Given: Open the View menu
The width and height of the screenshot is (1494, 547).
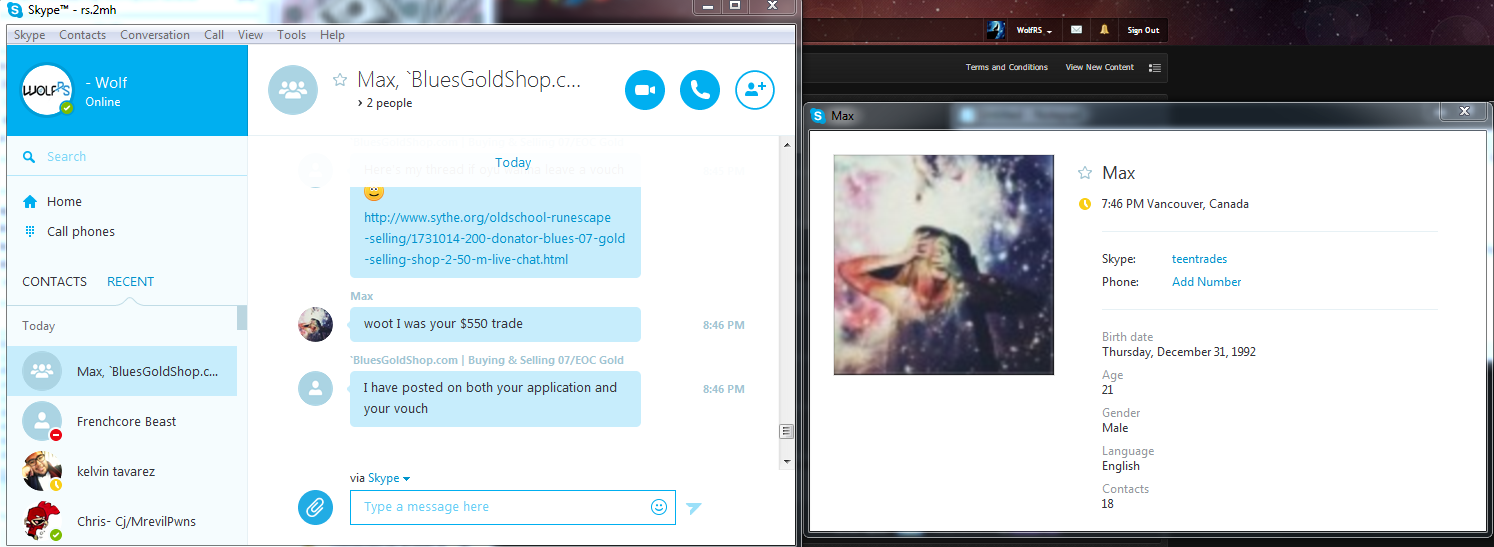Looking at the screenshot, I should 250,35.
